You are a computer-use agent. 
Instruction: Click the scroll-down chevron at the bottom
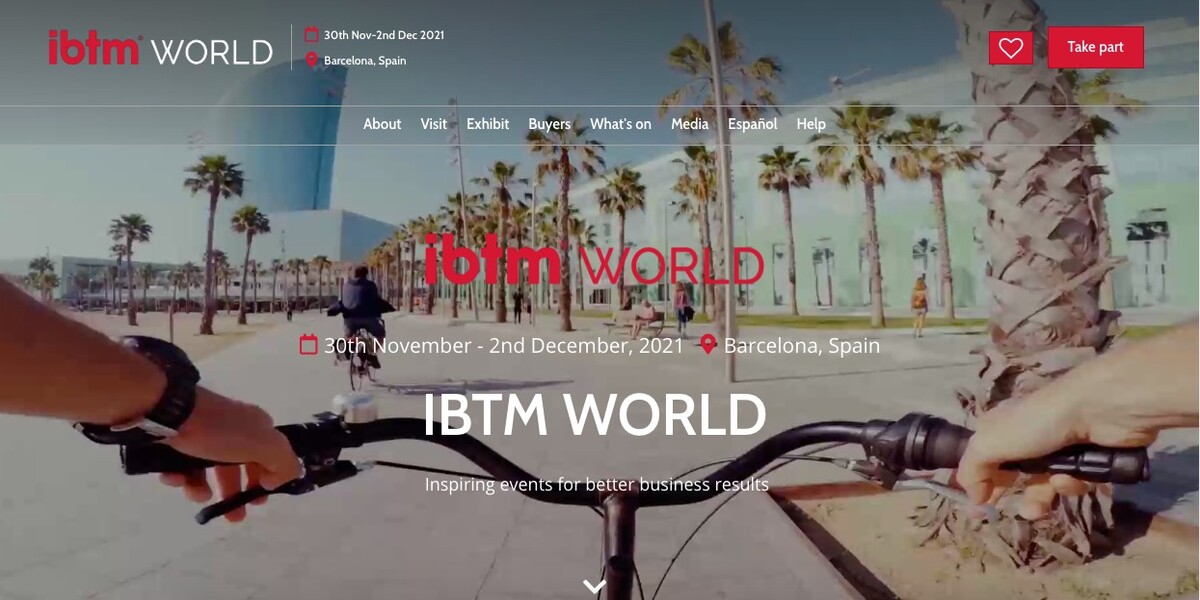pyautogui.click(x=595, y=586)
